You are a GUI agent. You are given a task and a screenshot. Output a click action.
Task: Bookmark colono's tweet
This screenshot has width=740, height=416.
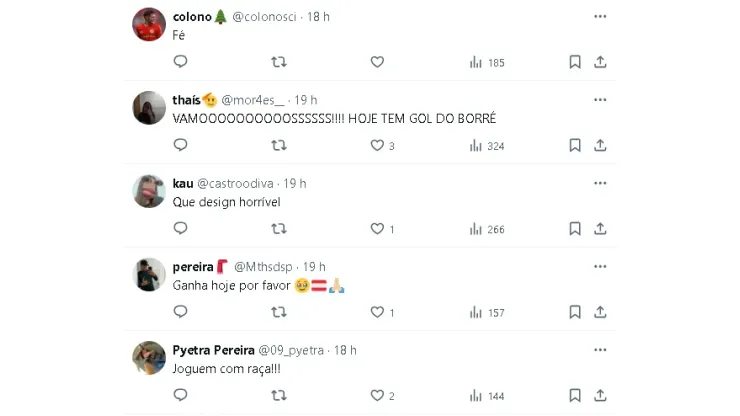pyautogui.click(x=575, y=62)
